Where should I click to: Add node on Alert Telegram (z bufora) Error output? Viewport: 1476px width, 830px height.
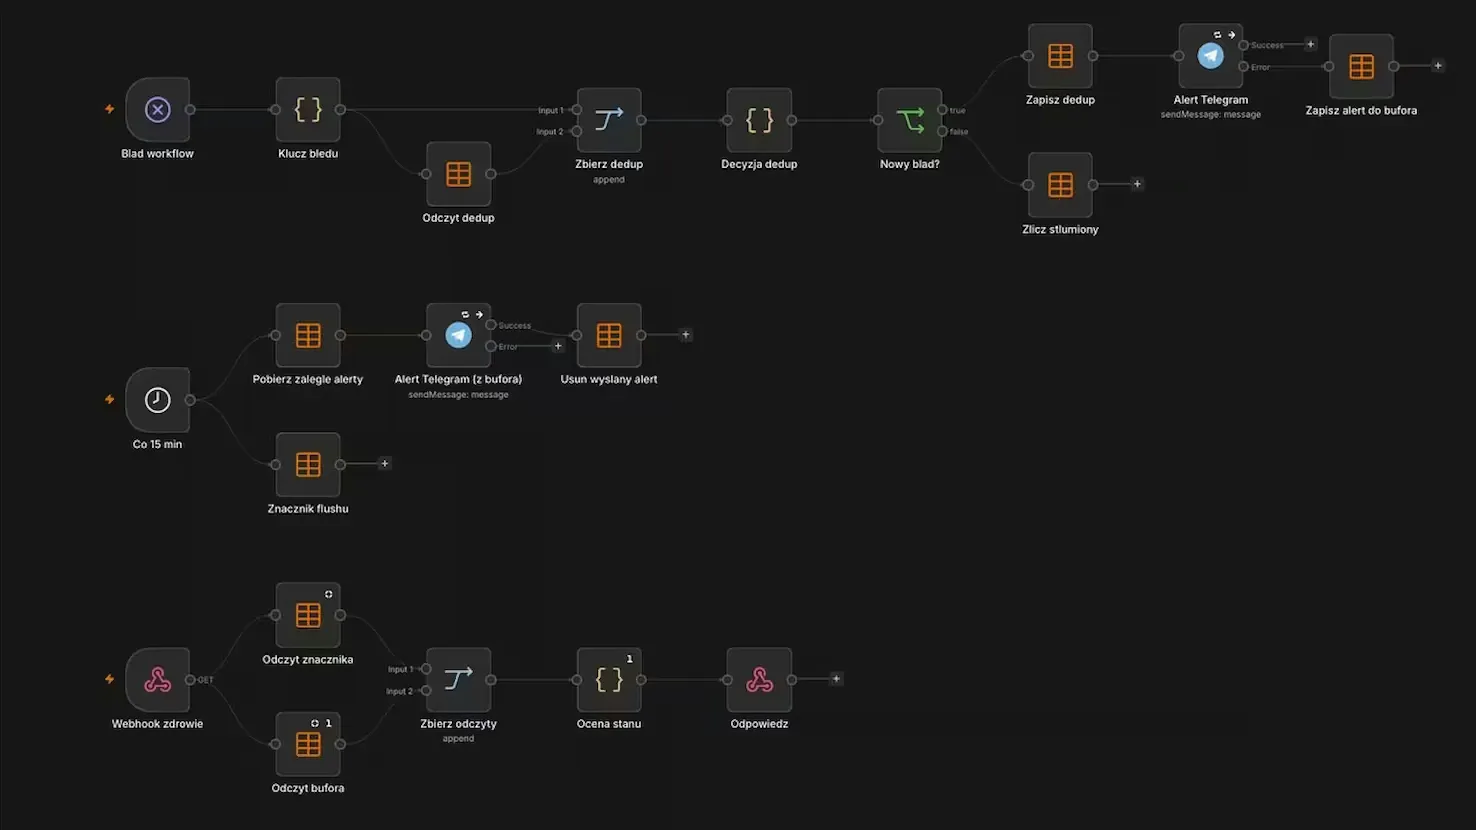pyautogui.click(x=558, y=346)
